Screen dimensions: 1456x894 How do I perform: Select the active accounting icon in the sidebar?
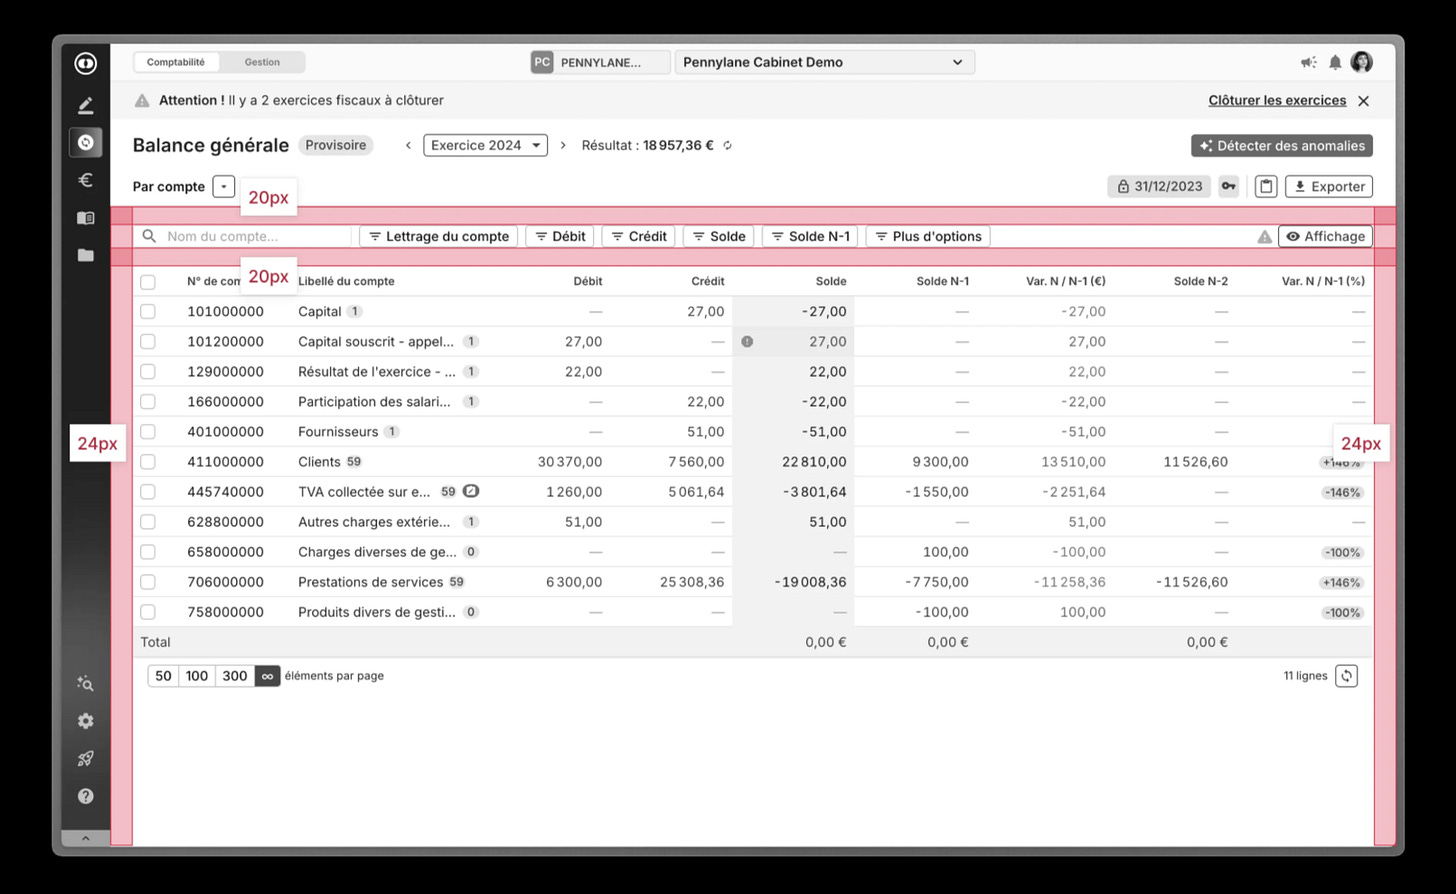86,142
